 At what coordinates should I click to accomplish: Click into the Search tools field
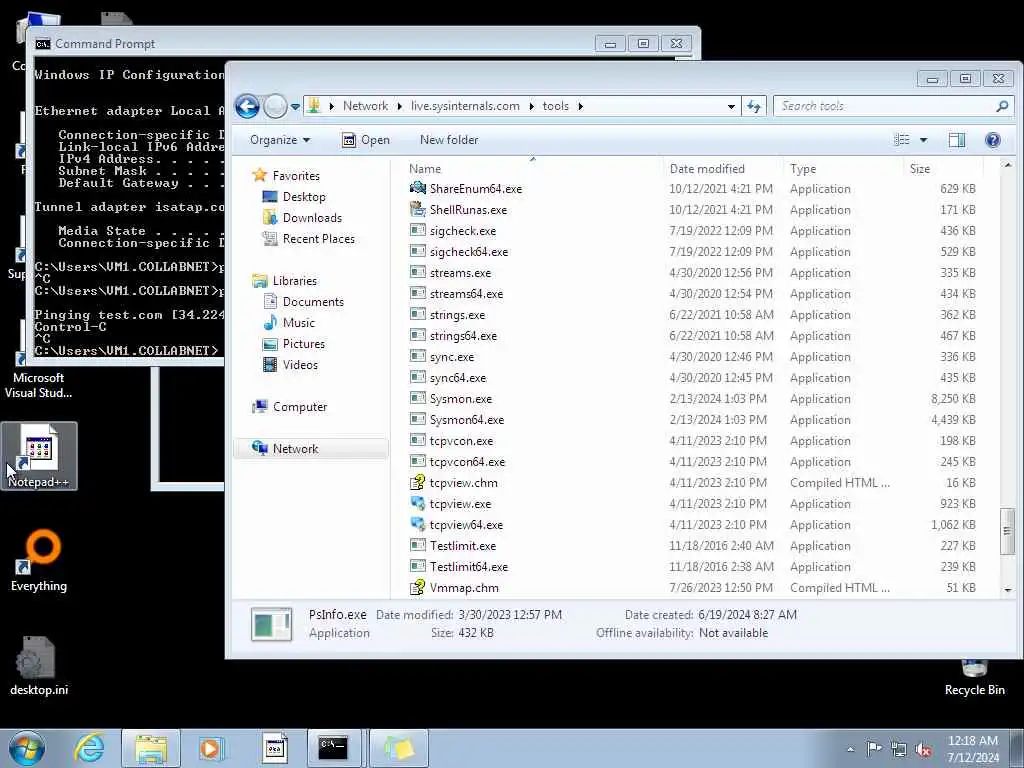884,106
